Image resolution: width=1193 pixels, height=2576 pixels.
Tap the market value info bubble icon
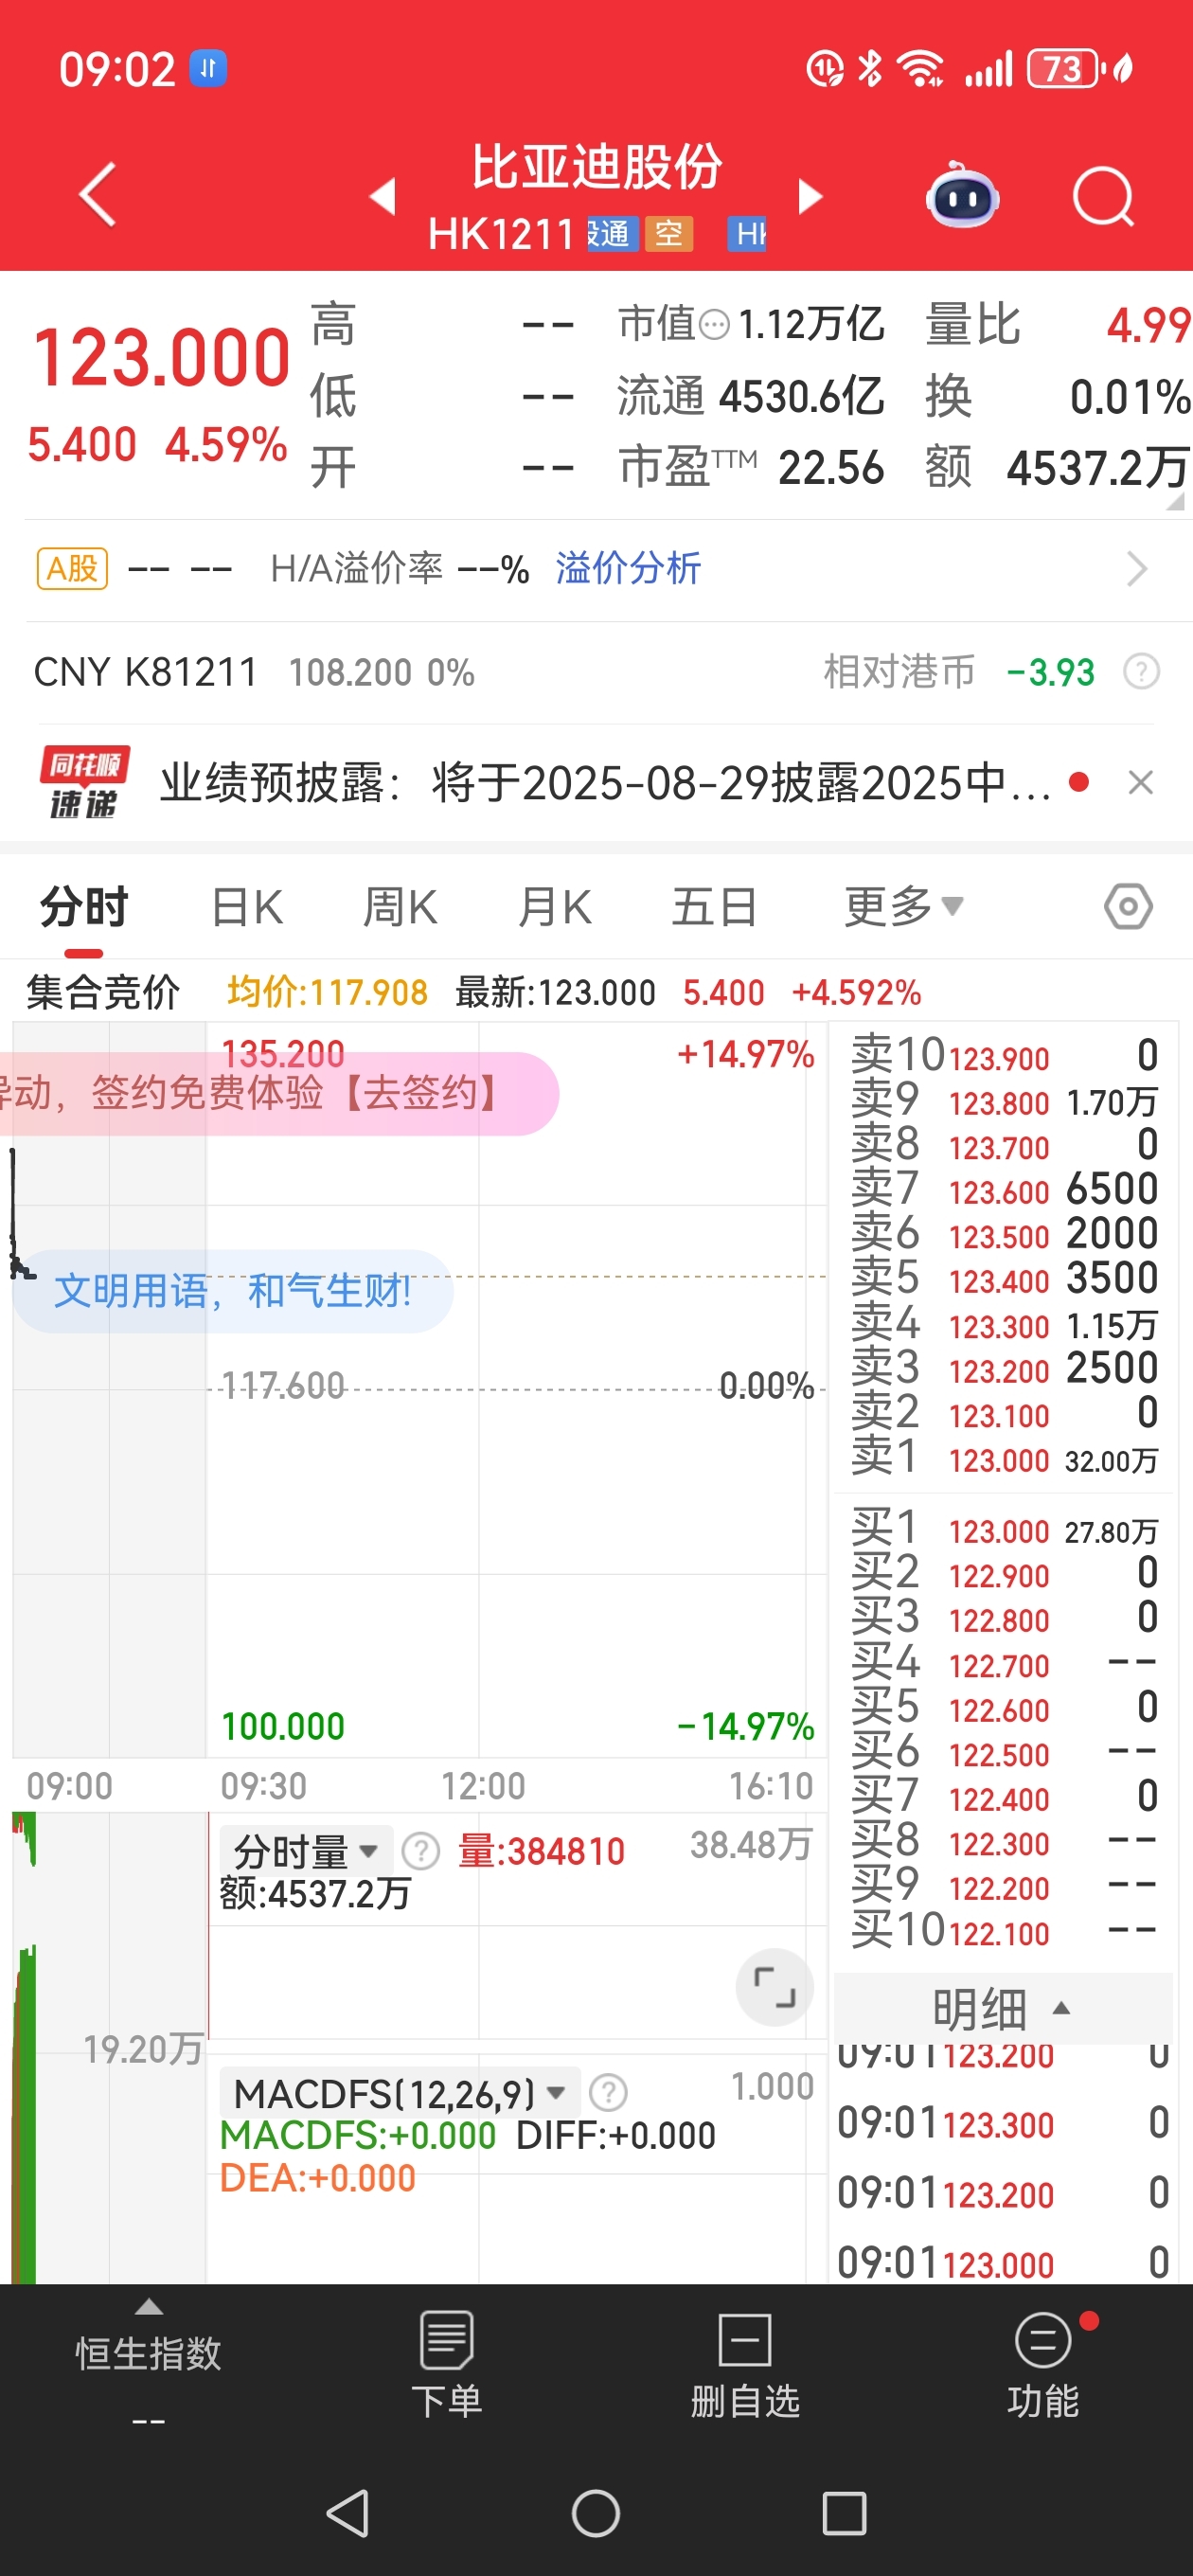[714, 325]
